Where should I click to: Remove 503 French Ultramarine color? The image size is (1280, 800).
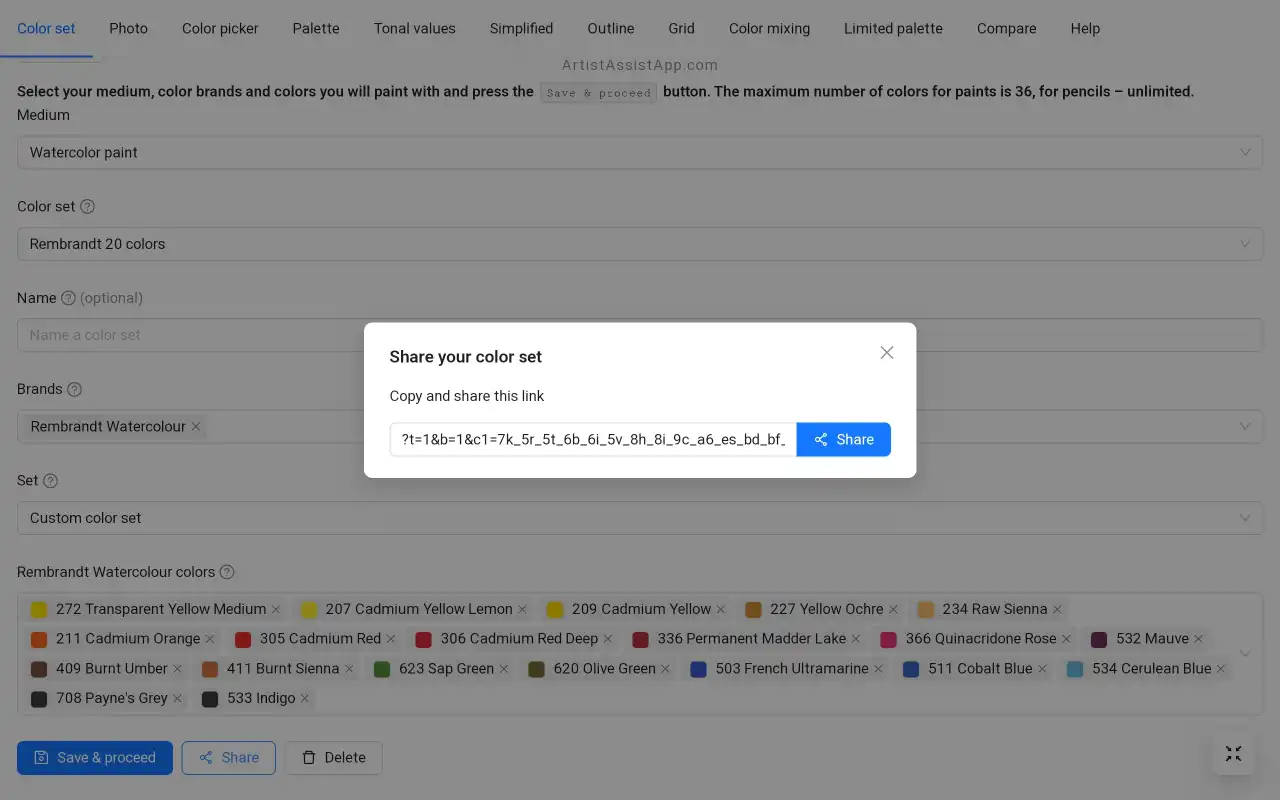(878, 669)
